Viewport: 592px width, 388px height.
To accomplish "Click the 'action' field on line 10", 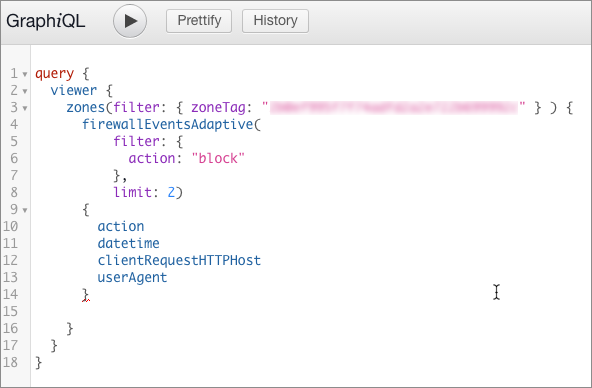I will (121, 226).
